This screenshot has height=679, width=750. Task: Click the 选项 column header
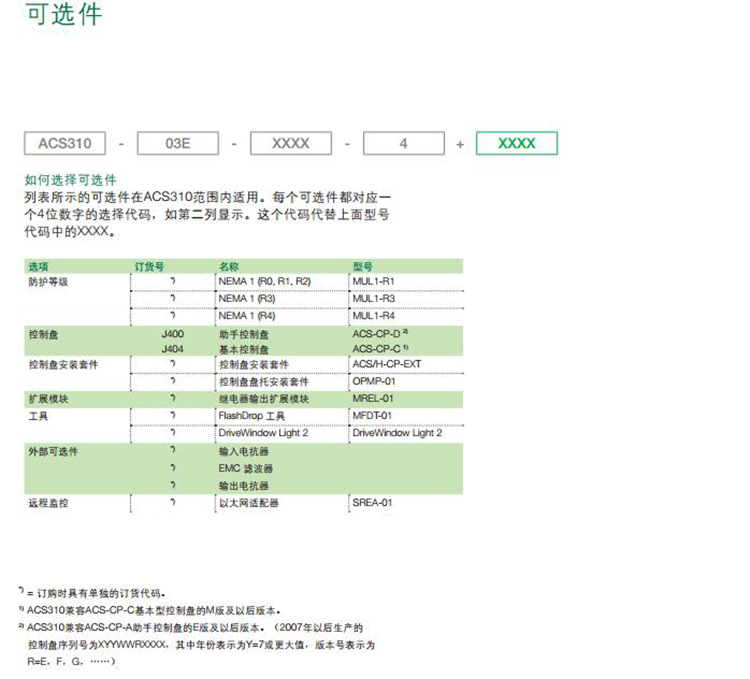coord(38,267)
